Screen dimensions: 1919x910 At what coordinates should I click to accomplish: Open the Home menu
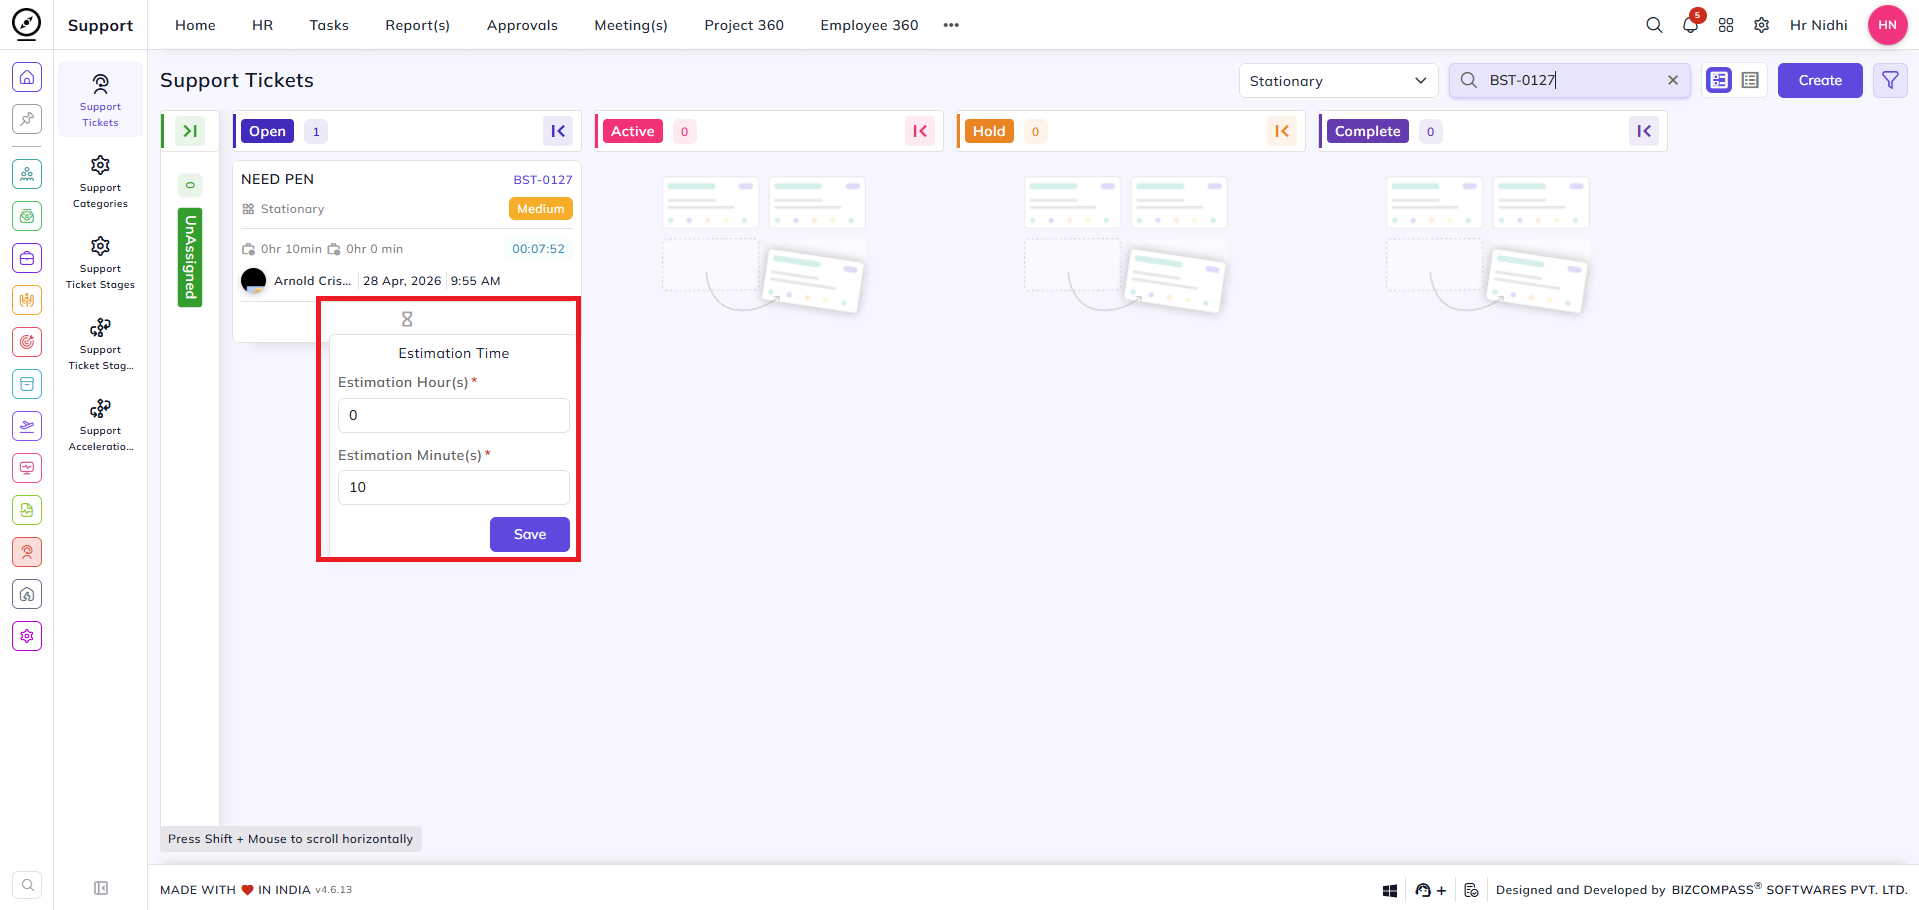pos(195,25)
